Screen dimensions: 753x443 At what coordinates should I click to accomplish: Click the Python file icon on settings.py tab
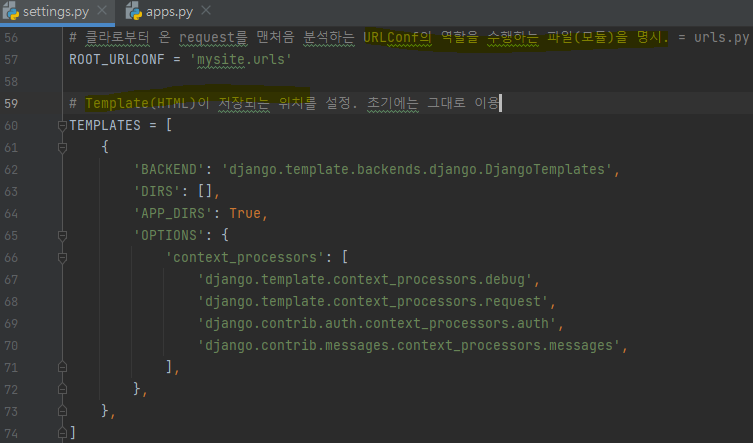pos(11,12)
